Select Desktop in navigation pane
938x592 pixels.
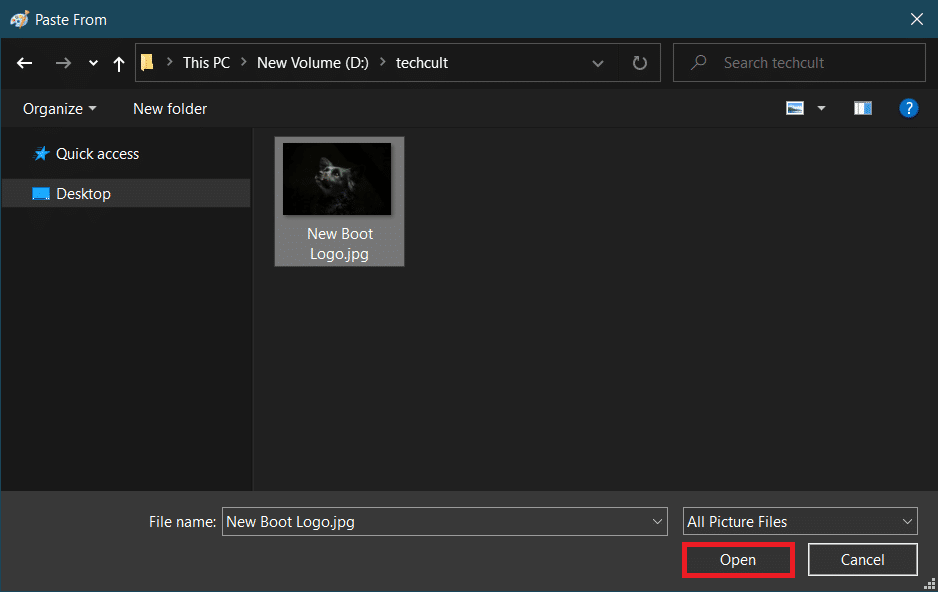[x=126, y=194]
